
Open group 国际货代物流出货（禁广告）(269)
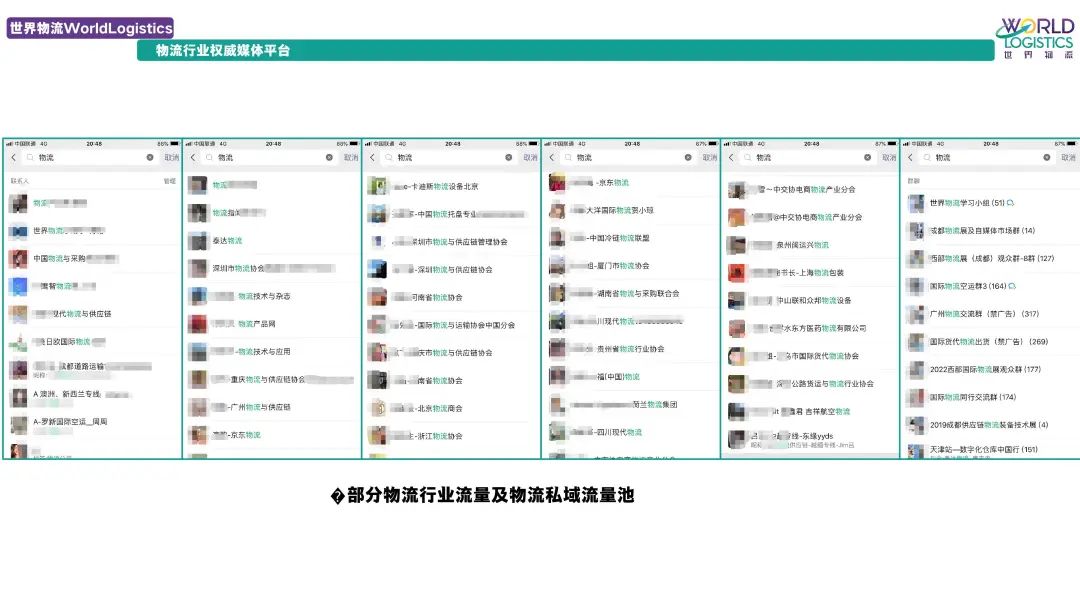(x=990, y=342)
